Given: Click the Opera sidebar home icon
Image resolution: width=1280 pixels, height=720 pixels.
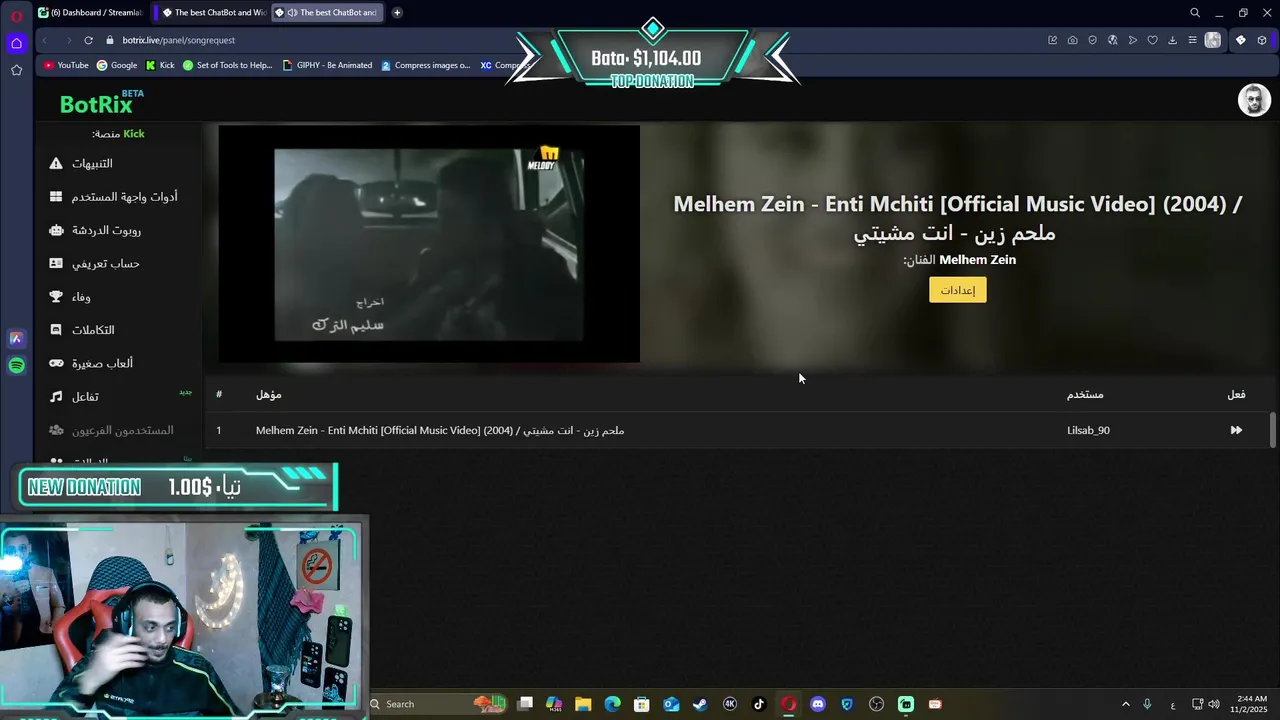Looking at the screenshot, I should 16,43.
